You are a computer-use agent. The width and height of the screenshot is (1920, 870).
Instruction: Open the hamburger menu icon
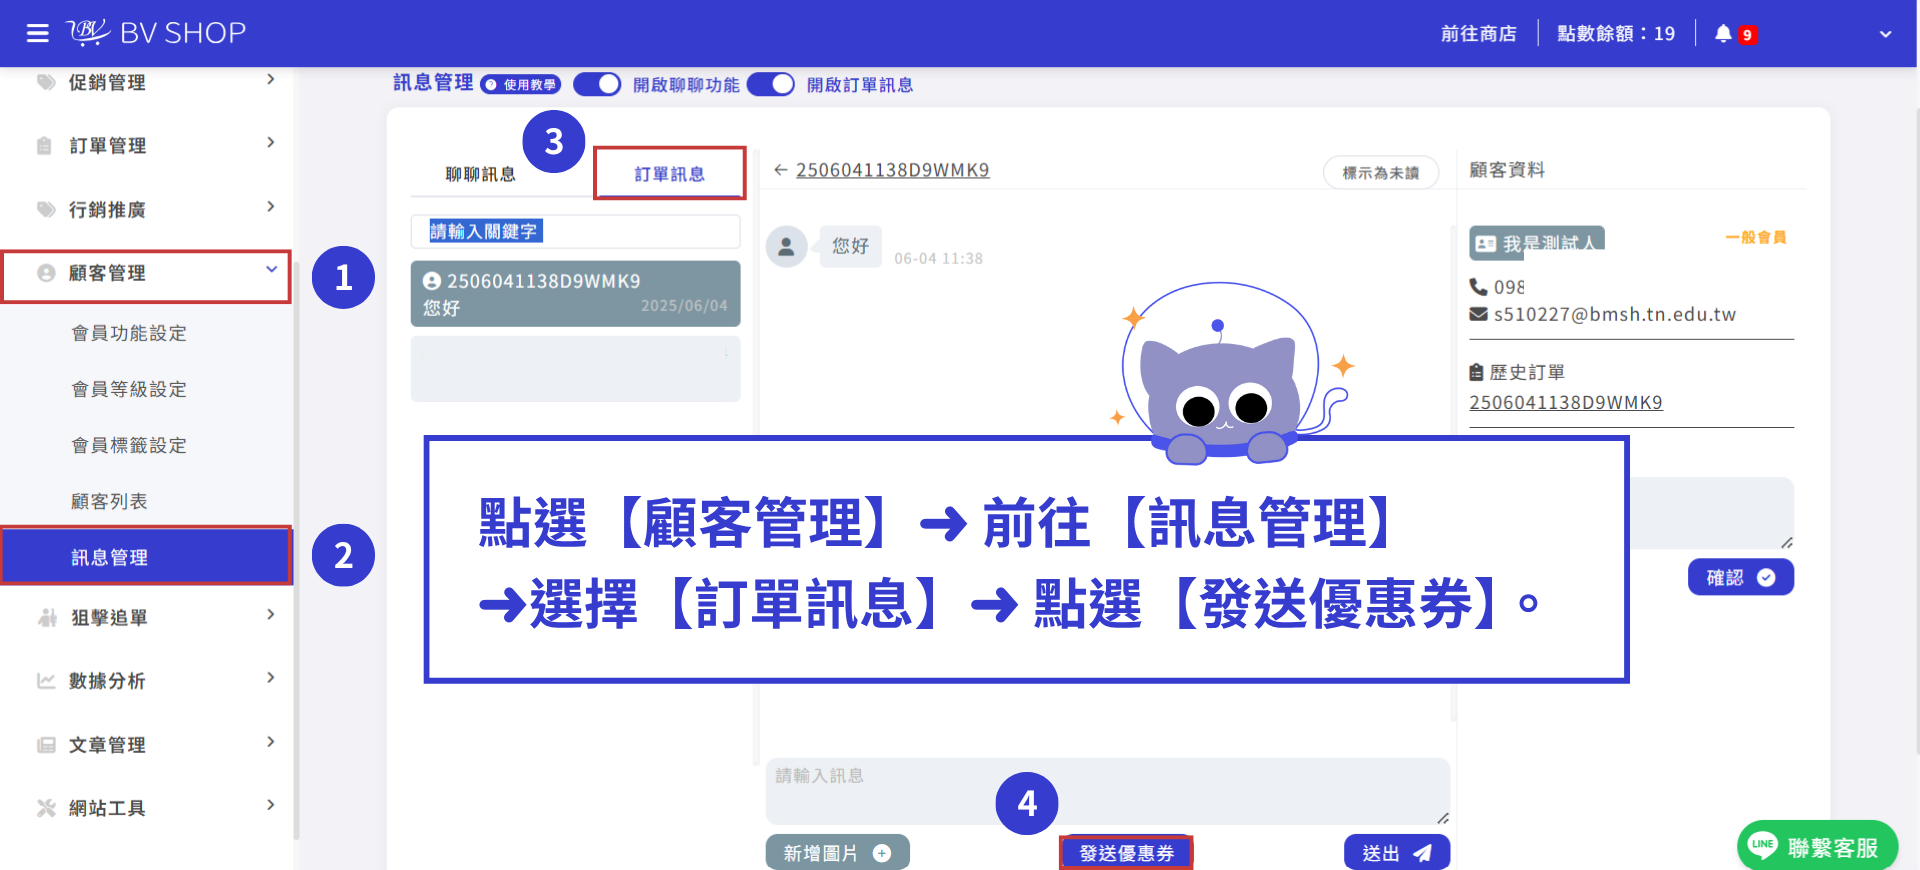tap(38, 34)
